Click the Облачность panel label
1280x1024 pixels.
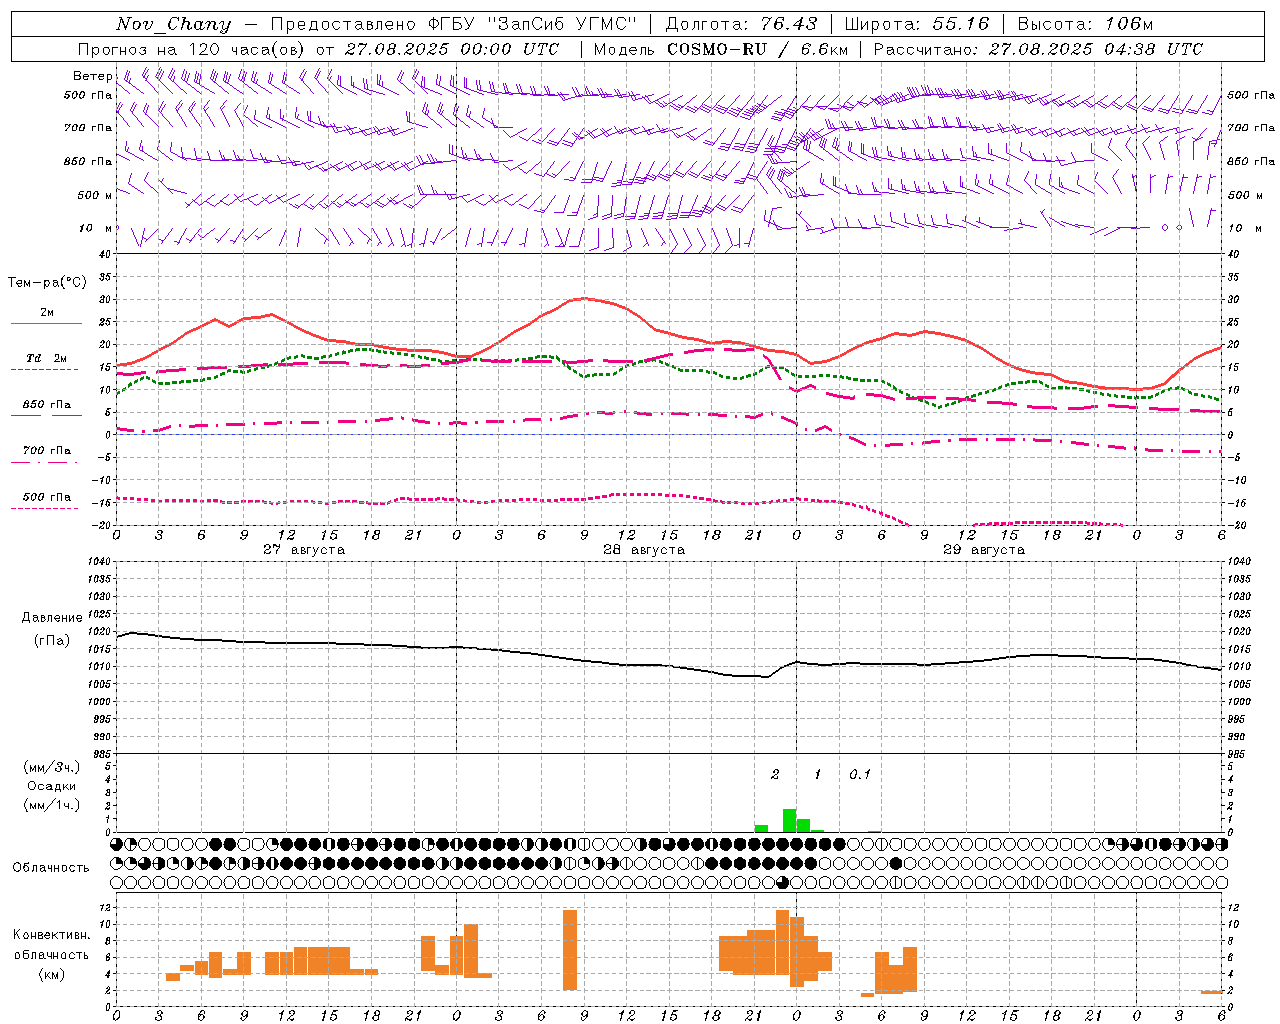point(51,867)
